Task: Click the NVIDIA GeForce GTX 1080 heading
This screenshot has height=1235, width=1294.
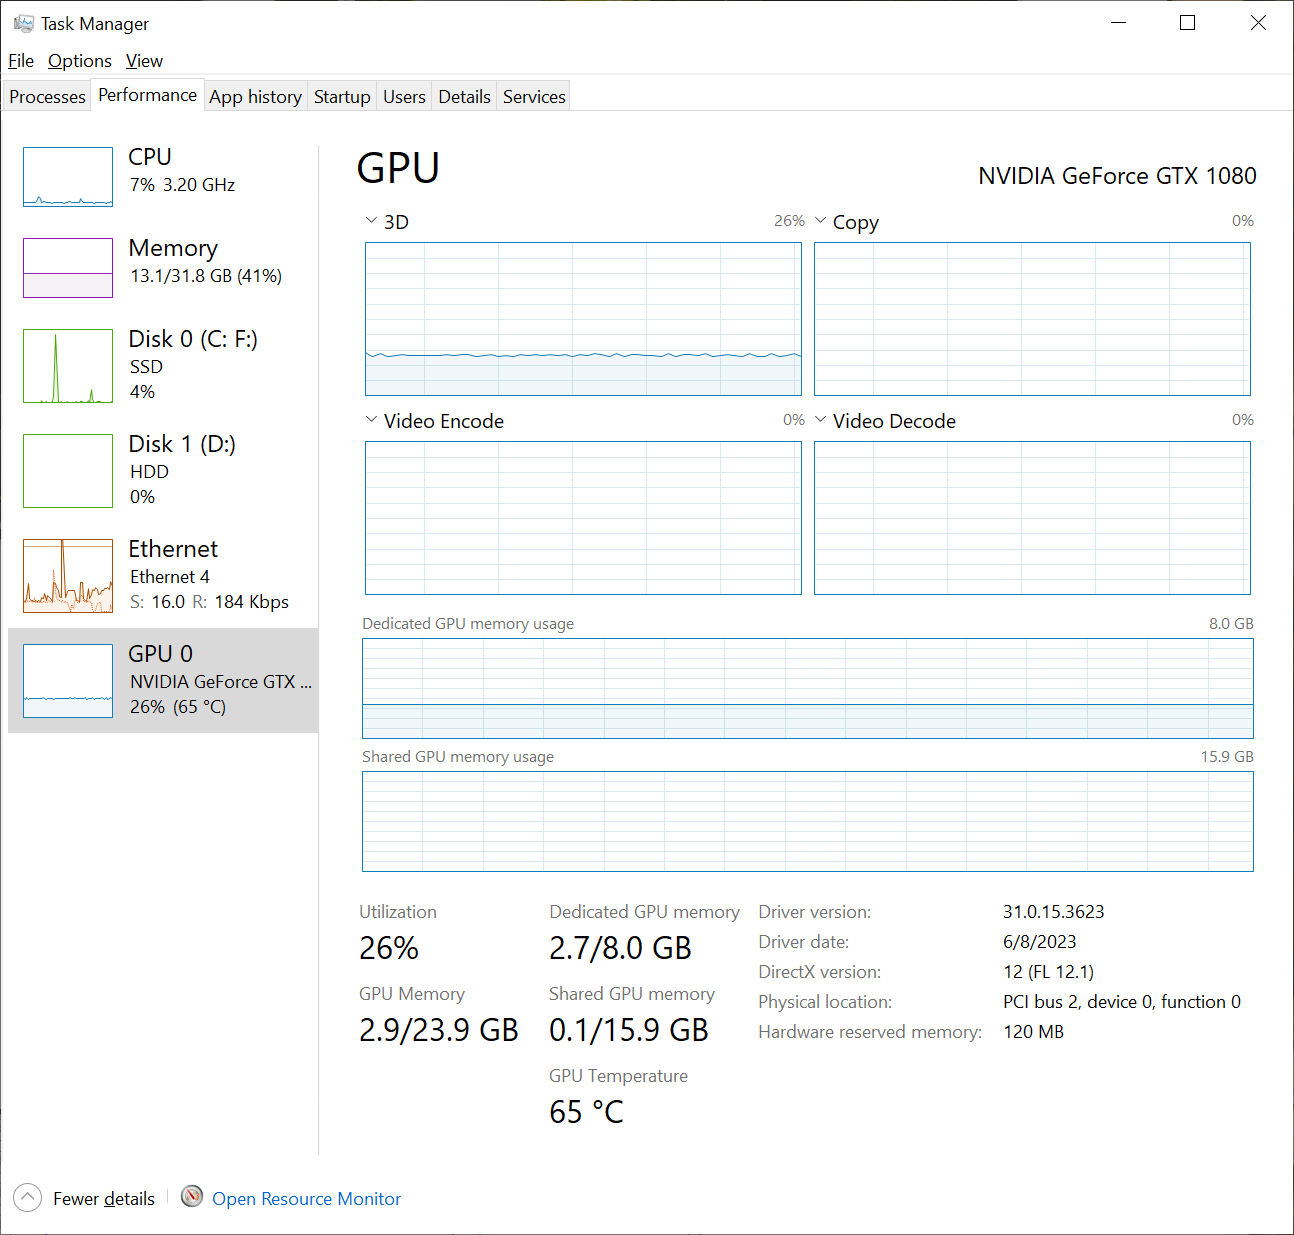Action: pyautogui.click(x=1117, y=176)
